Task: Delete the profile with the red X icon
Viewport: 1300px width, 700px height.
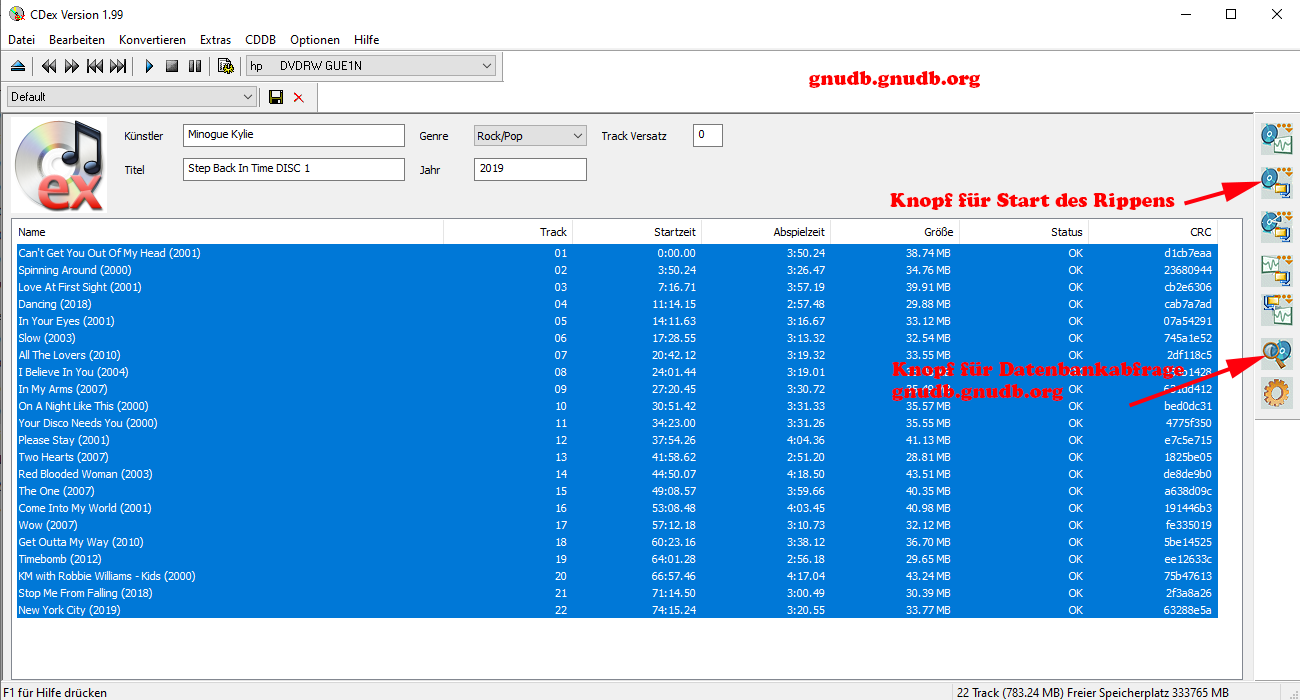Action: click(x=298, y=97)
